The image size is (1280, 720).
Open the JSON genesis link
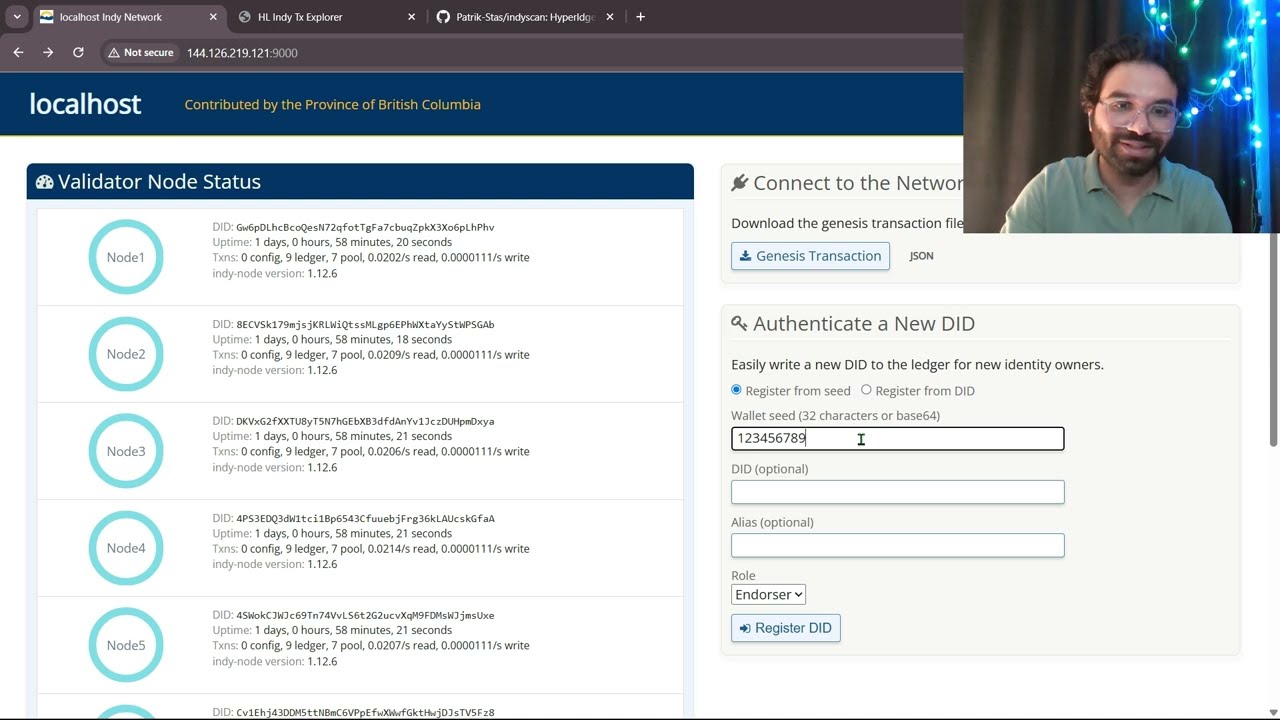pyautogui.click(x=921, y=256)
